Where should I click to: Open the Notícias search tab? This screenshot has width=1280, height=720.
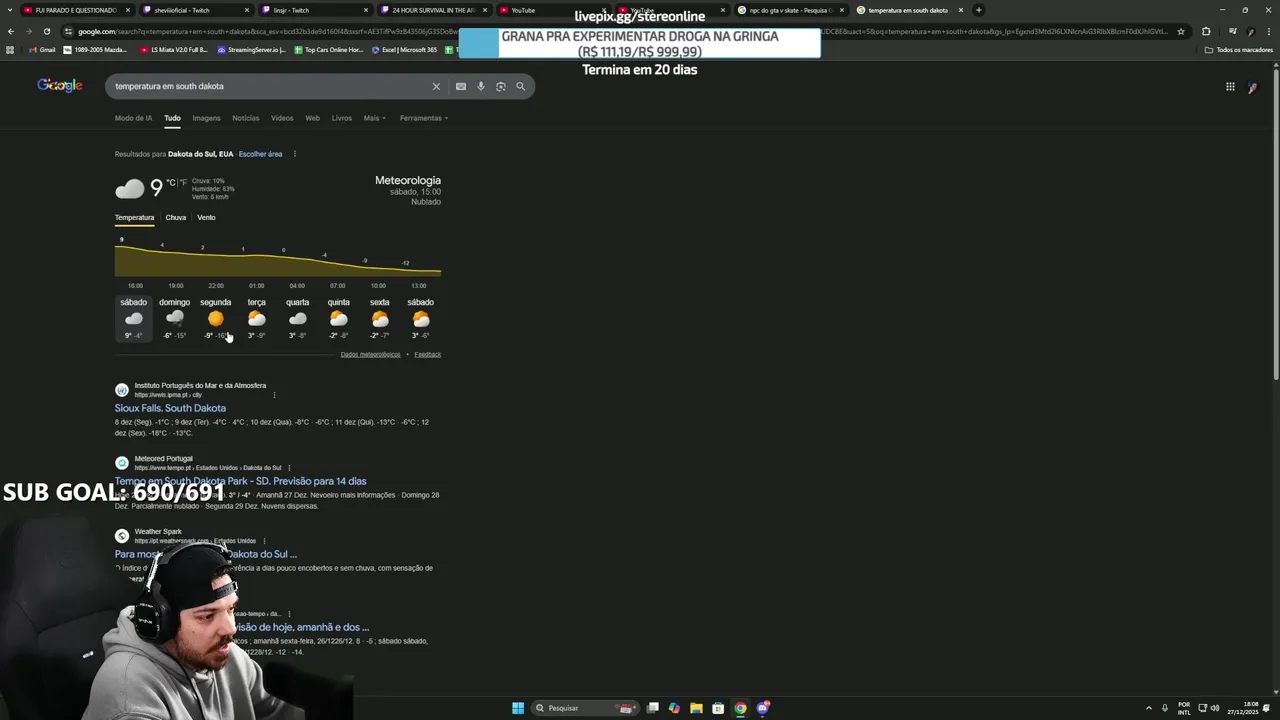tap(246, 118)
